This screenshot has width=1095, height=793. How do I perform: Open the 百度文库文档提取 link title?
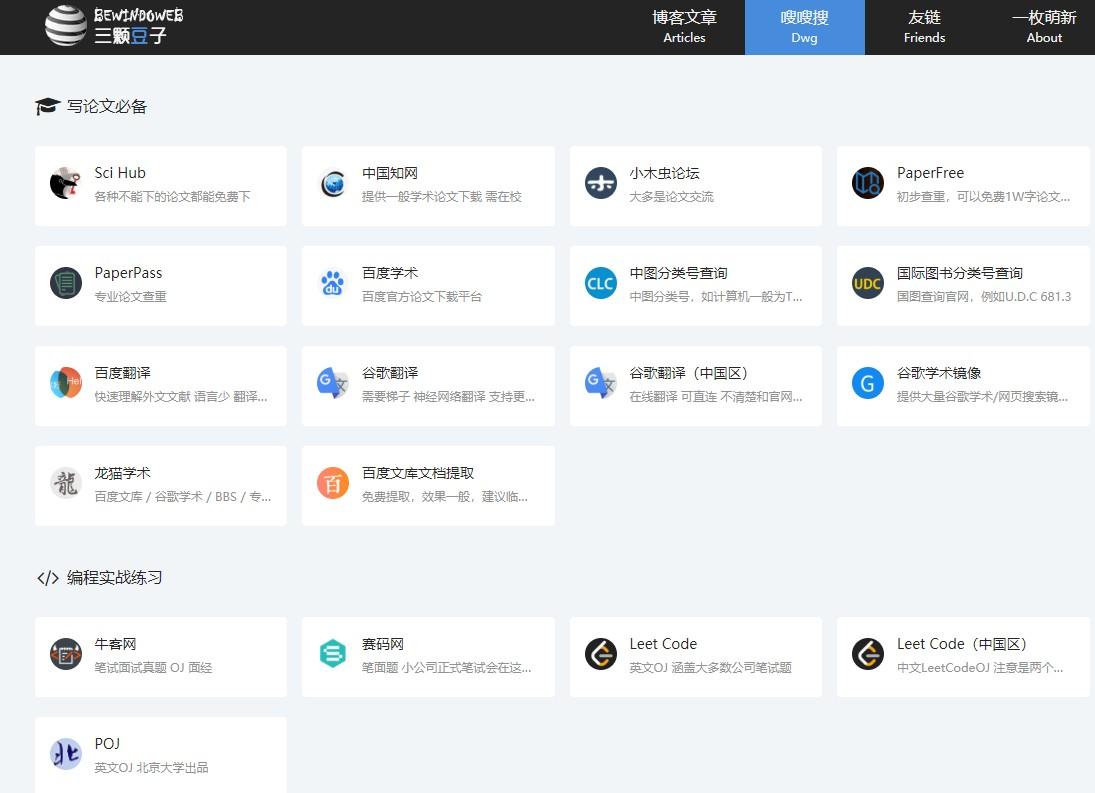(418, 473)
